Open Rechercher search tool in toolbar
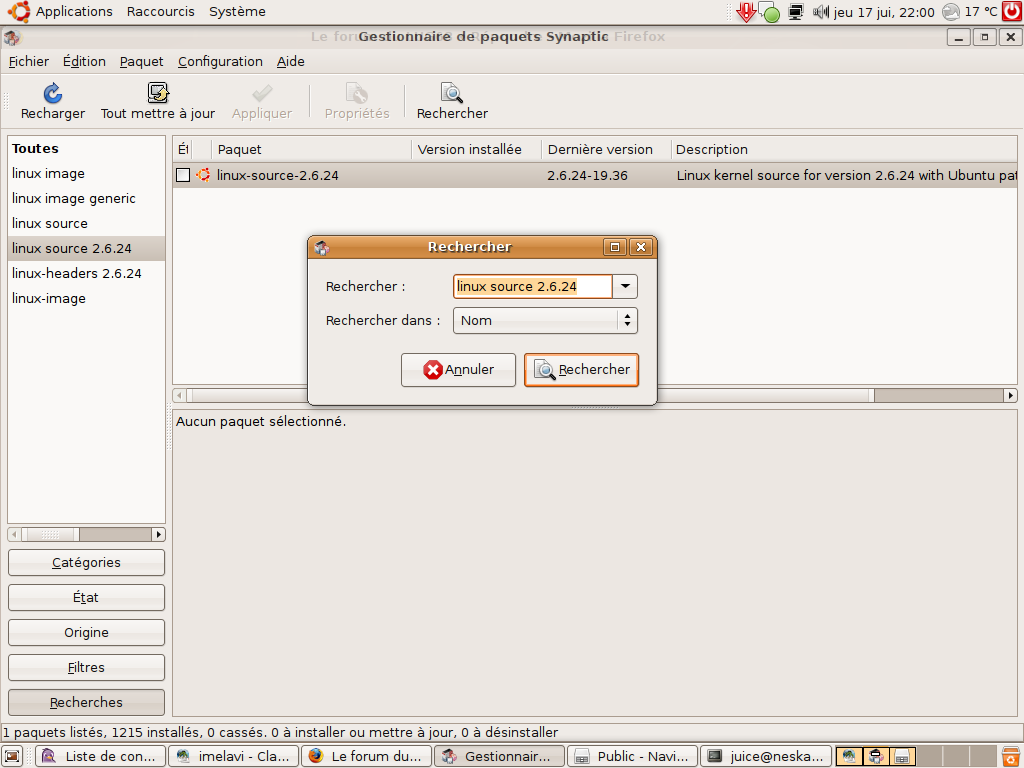Viewport: 1024px width, 768px height. click(452, 94)
